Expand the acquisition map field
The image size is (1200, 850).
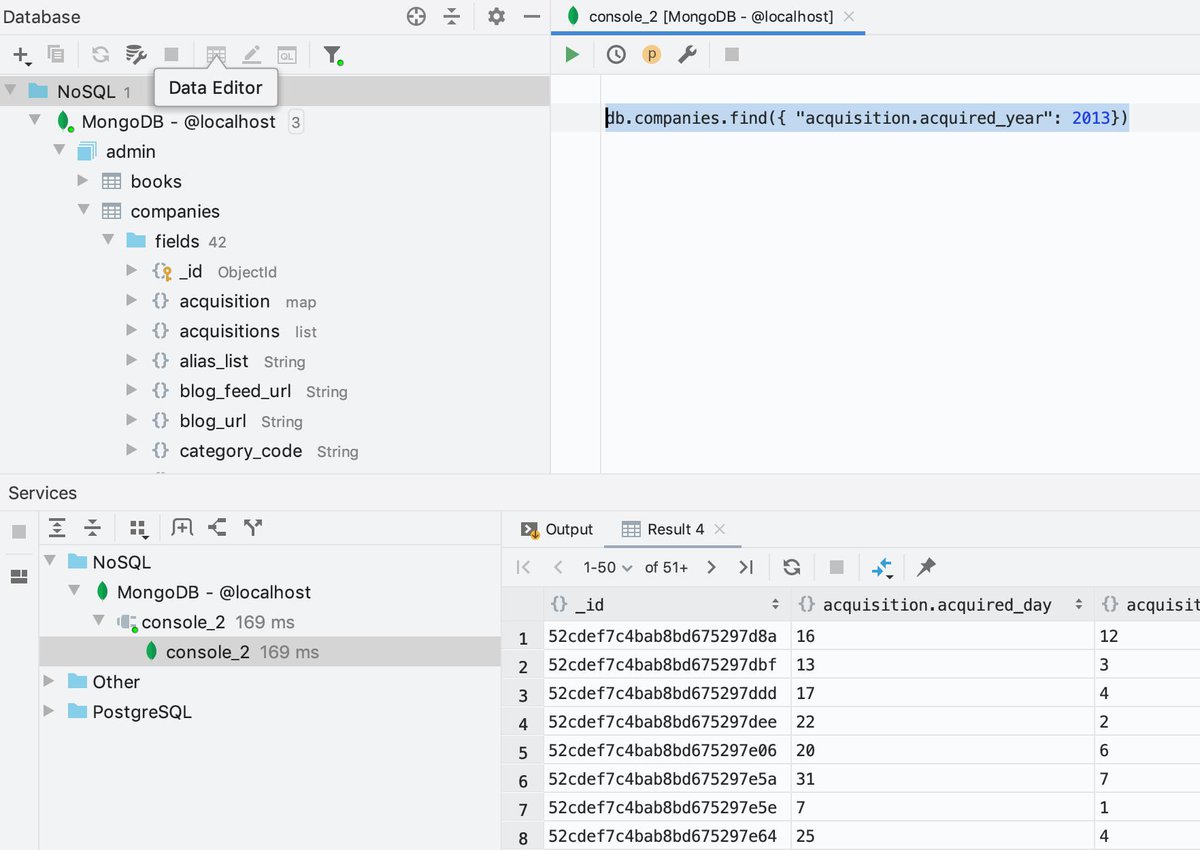click(x=132, y=301)
